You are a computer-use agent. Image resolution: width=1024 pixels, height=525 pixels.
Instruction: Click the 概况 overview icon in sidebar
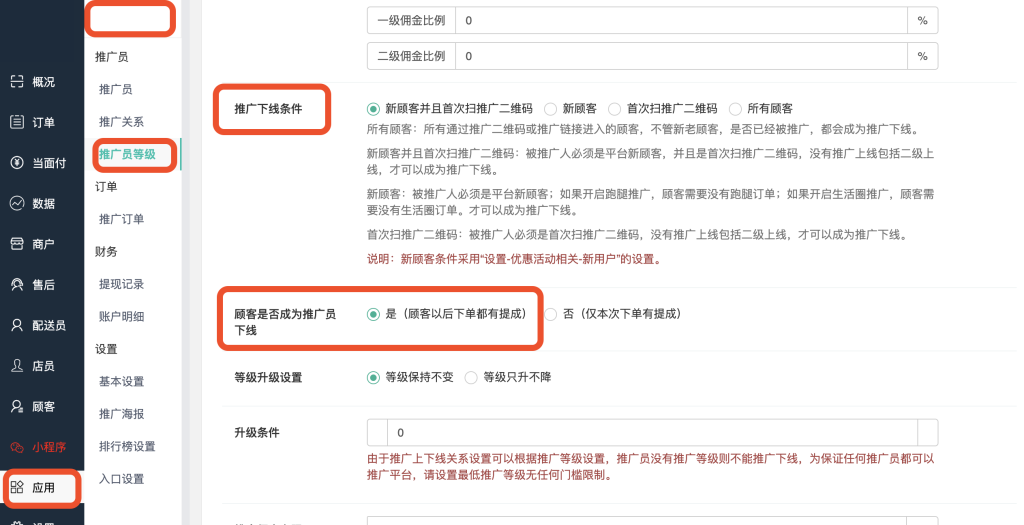(x=17, y=82)
